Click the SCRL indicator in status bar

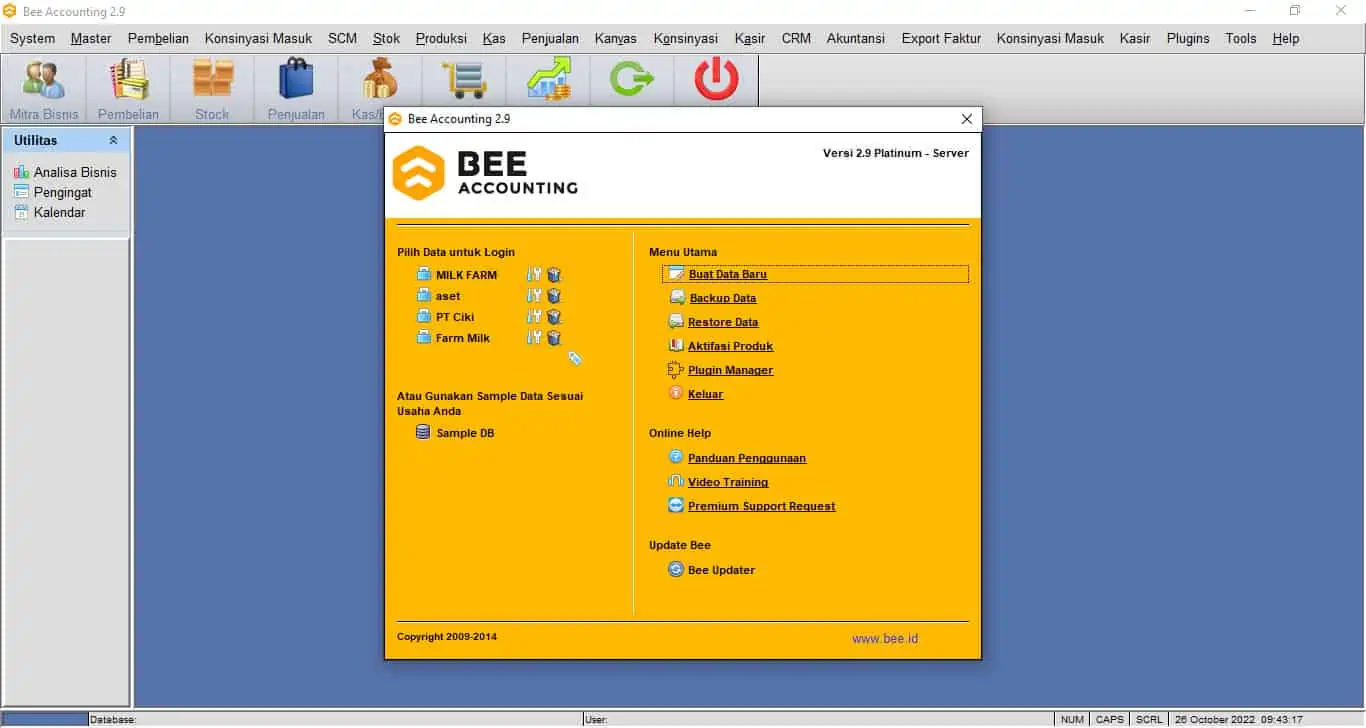click(1149, 719)
